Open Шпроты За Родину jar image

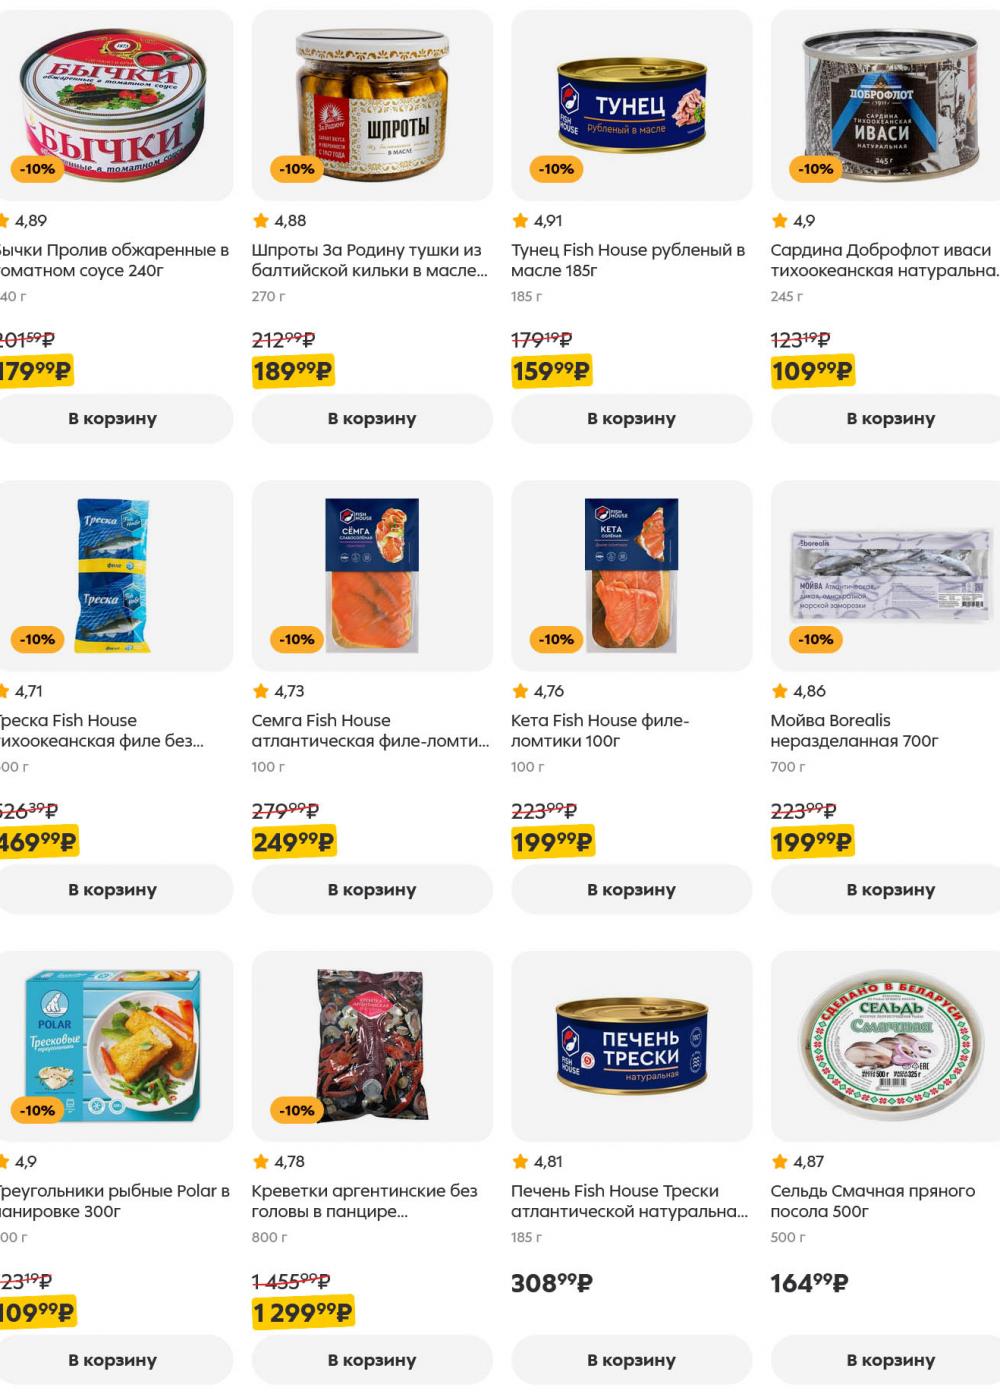click(372, 105)
